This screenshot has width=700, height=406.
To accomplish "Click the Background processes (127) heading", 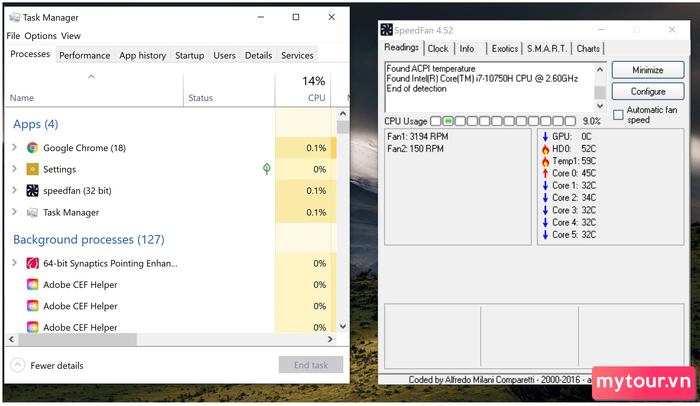I will point(89,239).
